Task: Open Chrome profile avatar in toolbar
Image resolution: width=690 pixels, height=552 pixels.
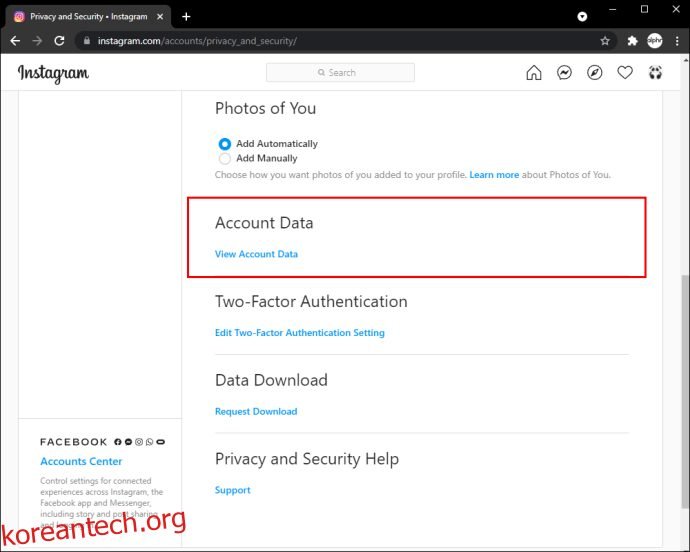Action: pyautogui.click(x=655, y=41)
